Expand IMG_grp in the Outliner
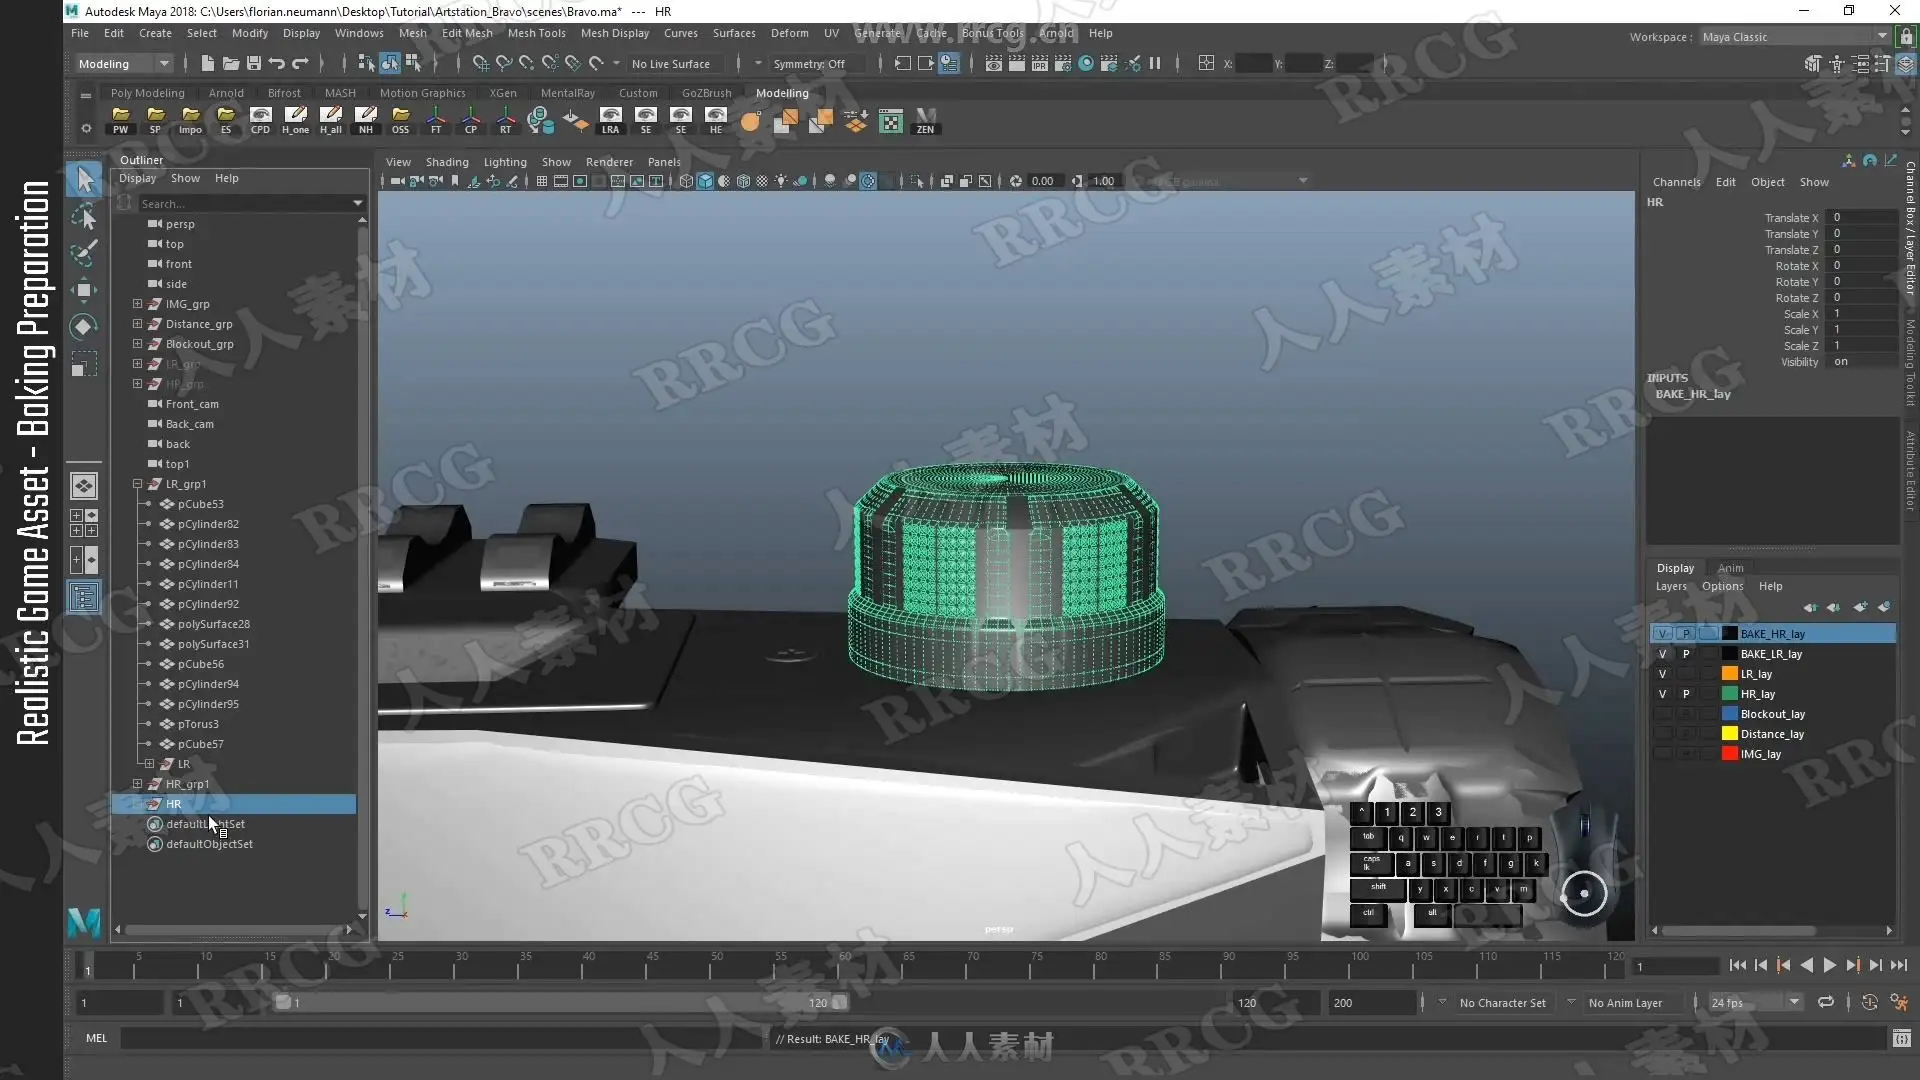1920x1080 pixels. [137, 304]
